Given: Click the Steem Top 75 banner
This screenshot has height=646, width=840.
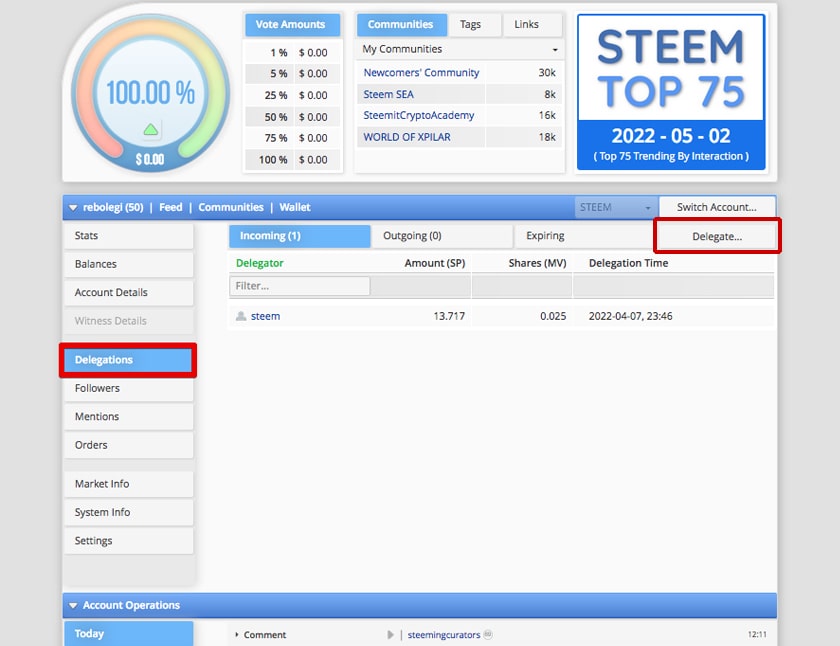Looking at the screenshot, I should [671, 92].
